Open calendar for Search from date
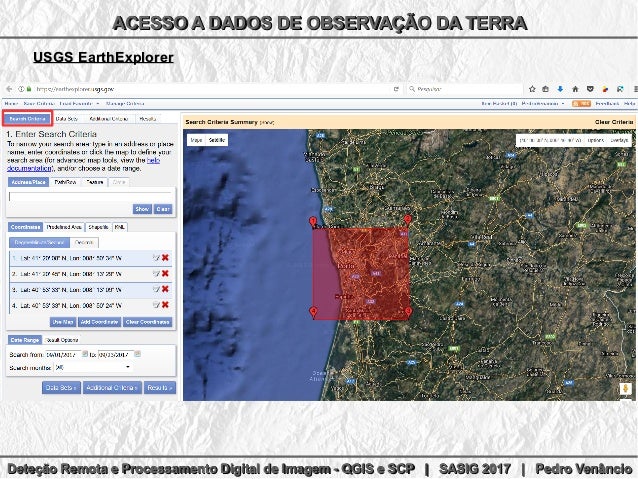Image resolution: width=638 pixels, height=479 pixels. tap(85, 354)
